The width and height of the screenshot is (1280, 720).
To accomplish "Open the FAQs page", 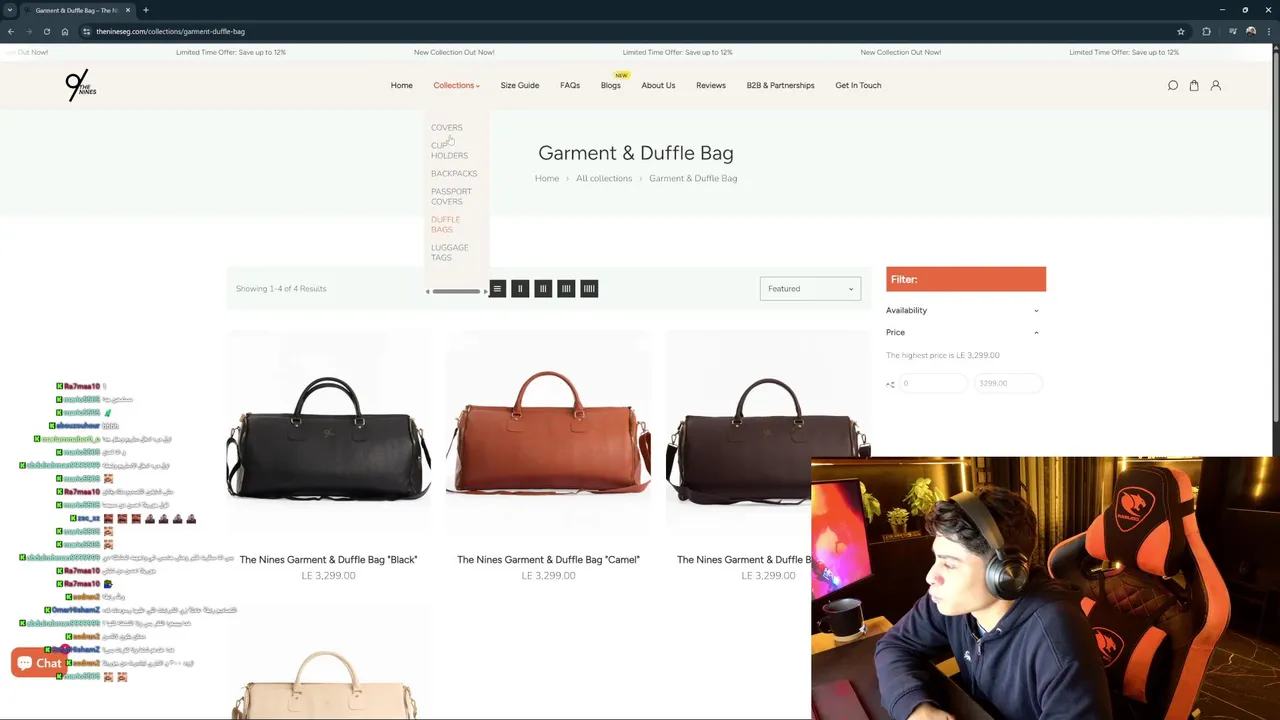I will click(570, 85).
